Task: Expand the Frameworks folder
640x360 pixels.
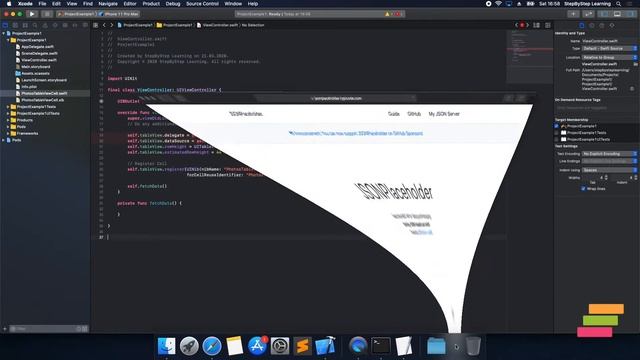Action: 8,133
